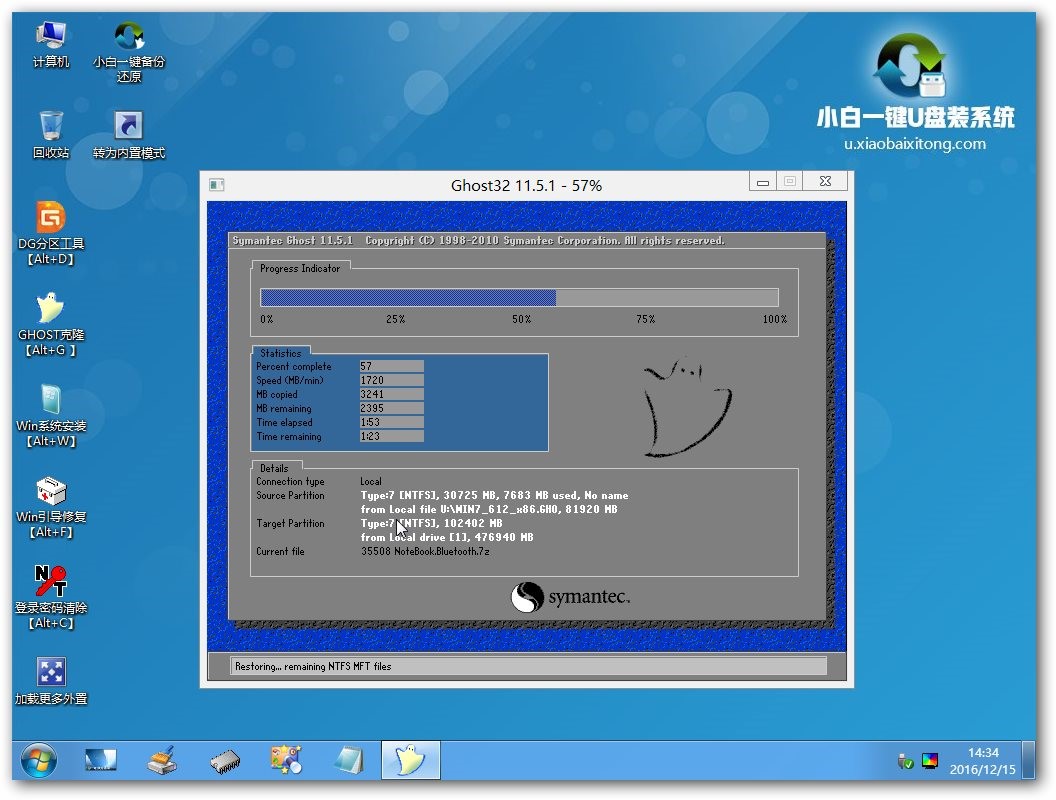The image size is (1056, 800).
Task: Open the display settings tray icon
Action: [x=931, y=761]
